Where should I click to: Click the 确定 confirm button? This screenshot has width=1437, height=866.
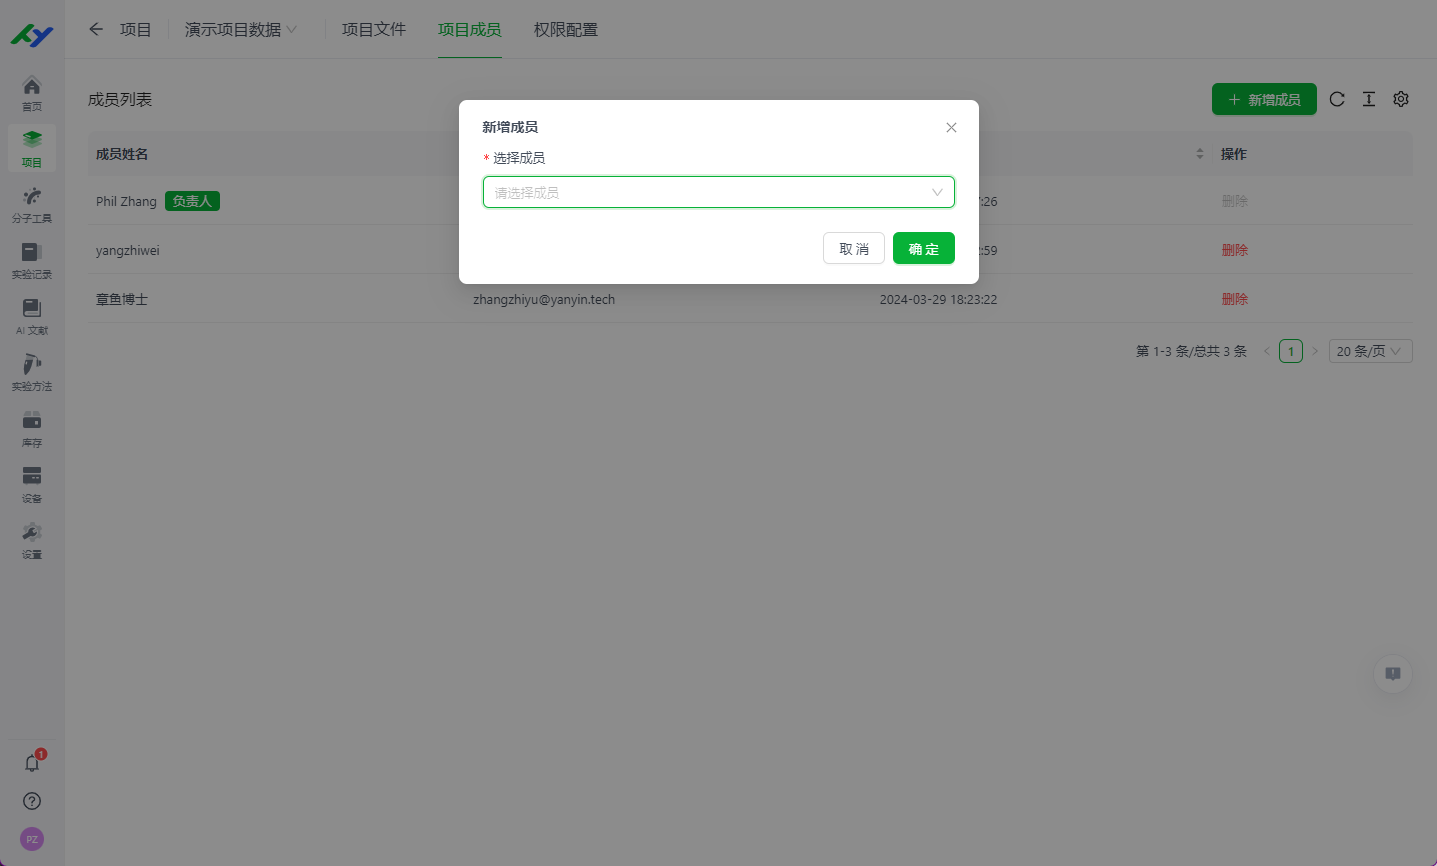(x=923, y=249)
